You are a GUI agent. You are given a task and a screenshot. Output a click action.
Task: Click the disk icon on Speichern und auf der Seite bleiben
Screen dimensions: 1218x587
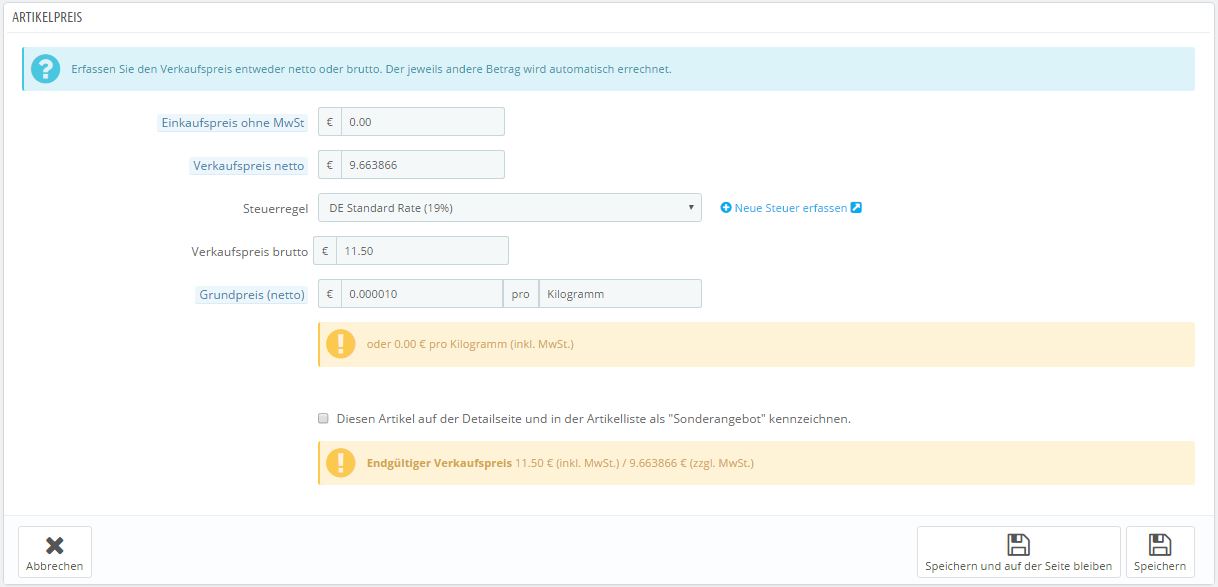click(1018, 545)
